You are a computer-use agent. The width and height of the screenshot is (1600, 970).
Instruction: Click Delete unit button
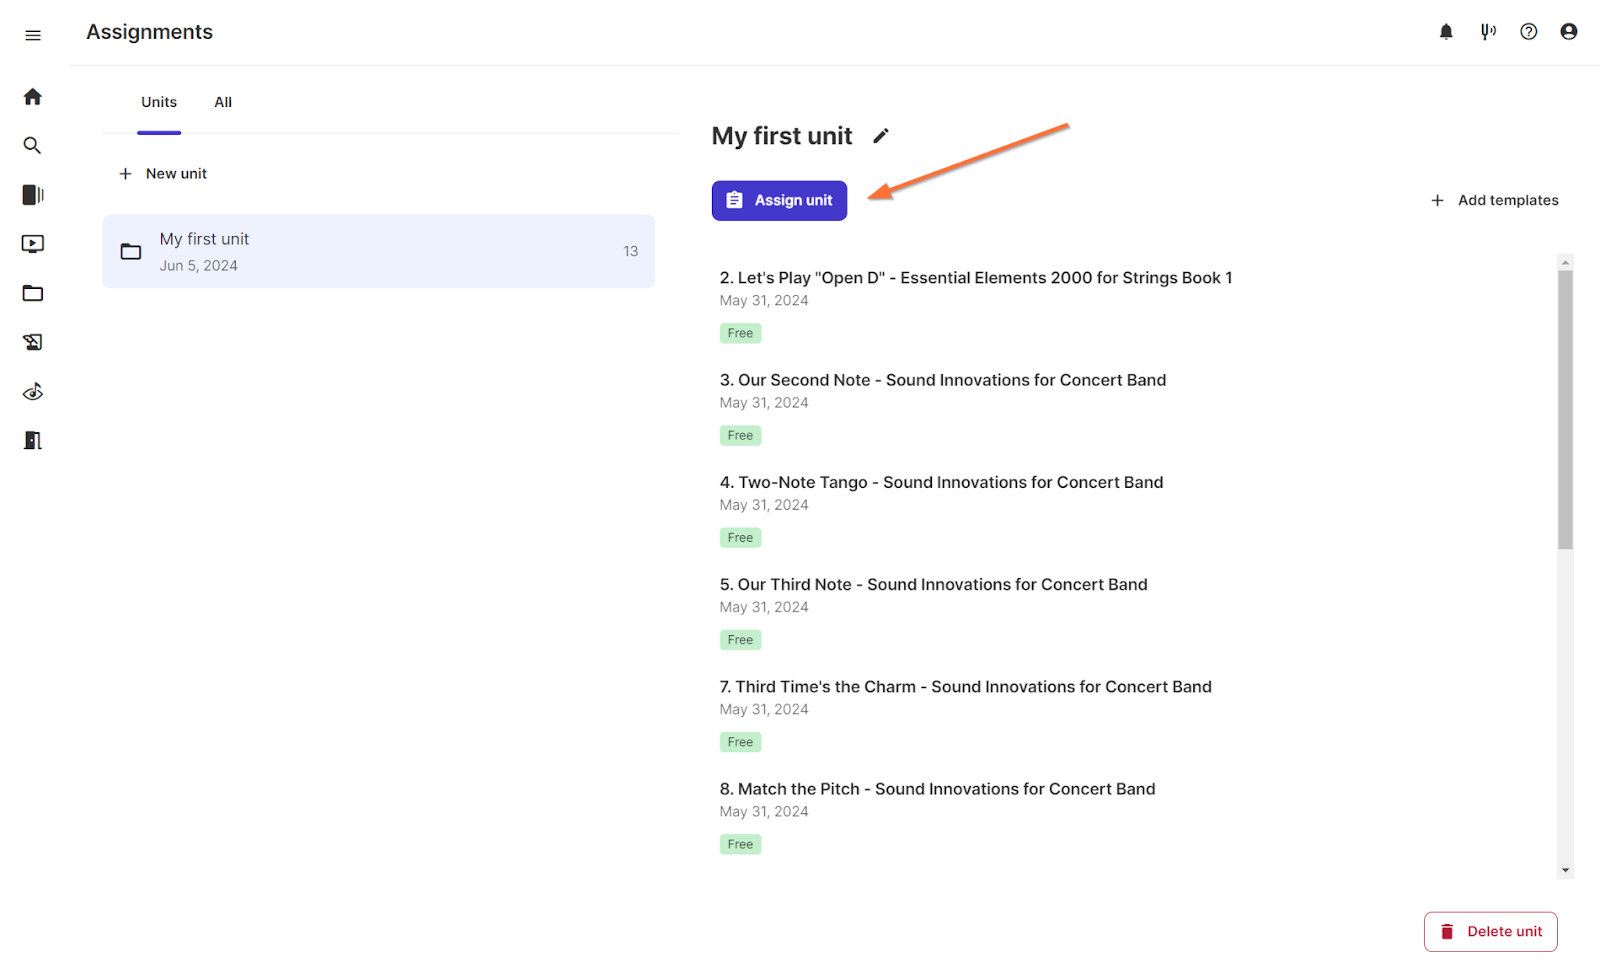(x=1490, y=931)
